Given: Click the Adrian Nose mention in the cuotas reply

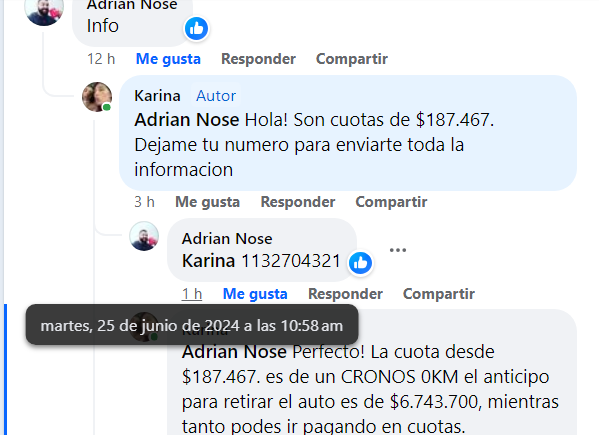Looking at the screenshot, I should coord(186,120).
